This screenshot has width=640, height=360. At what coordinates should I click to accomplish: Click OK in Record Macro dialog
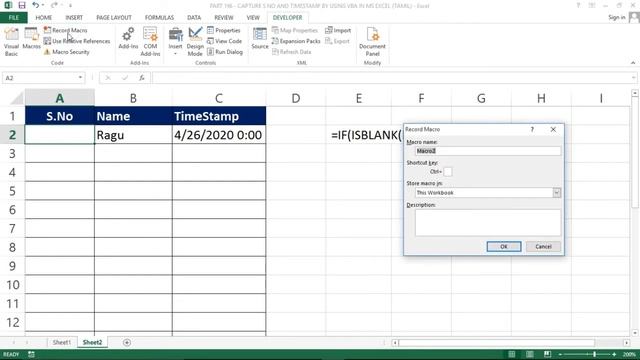point(504,247)
